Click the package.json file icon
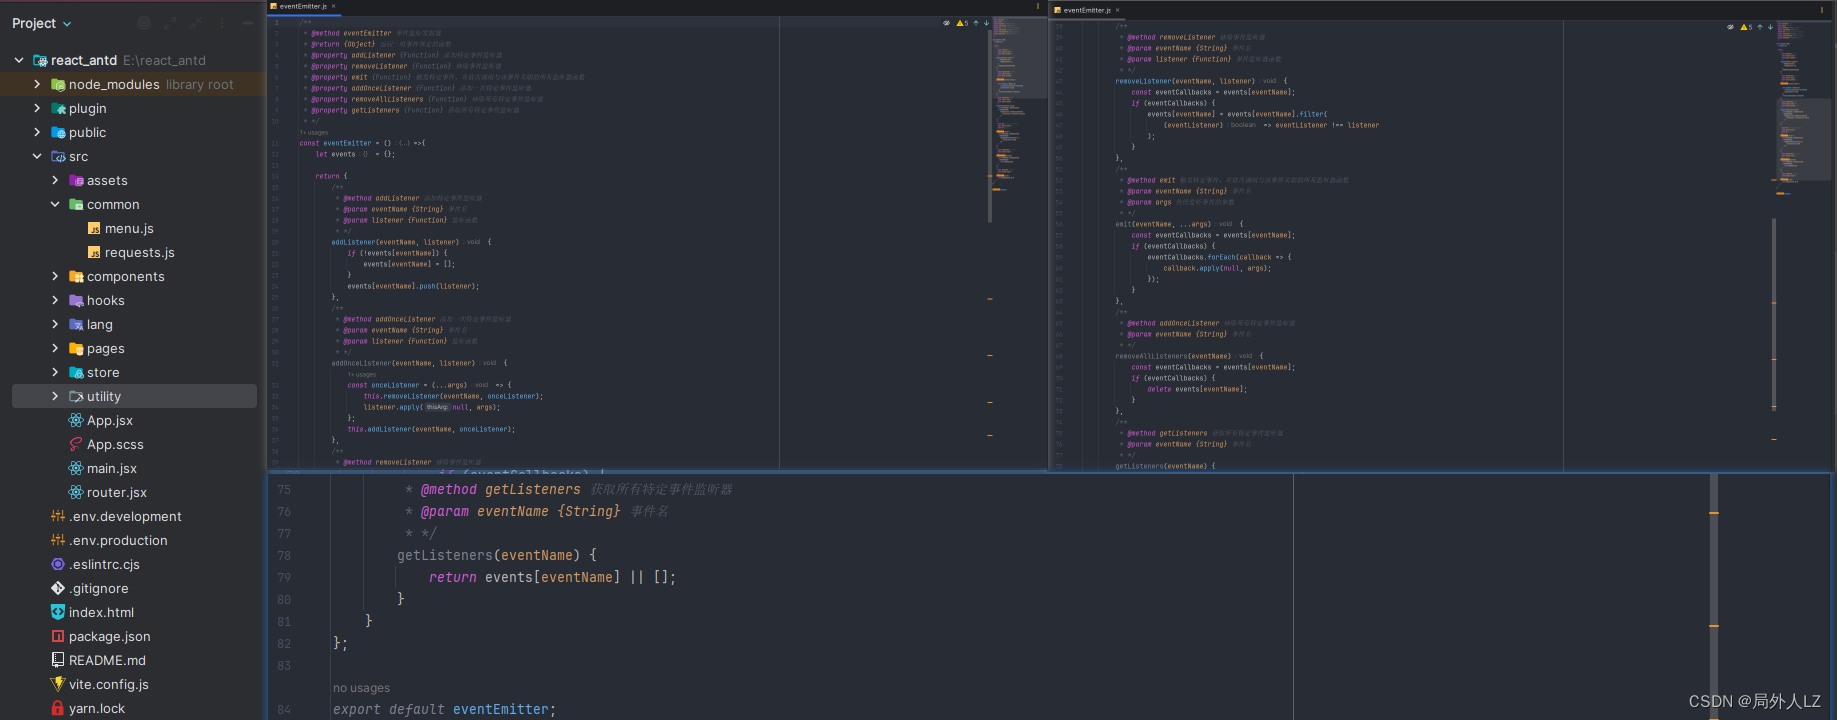This screenshot has height=720, width=1837. [x=58, y=636]
